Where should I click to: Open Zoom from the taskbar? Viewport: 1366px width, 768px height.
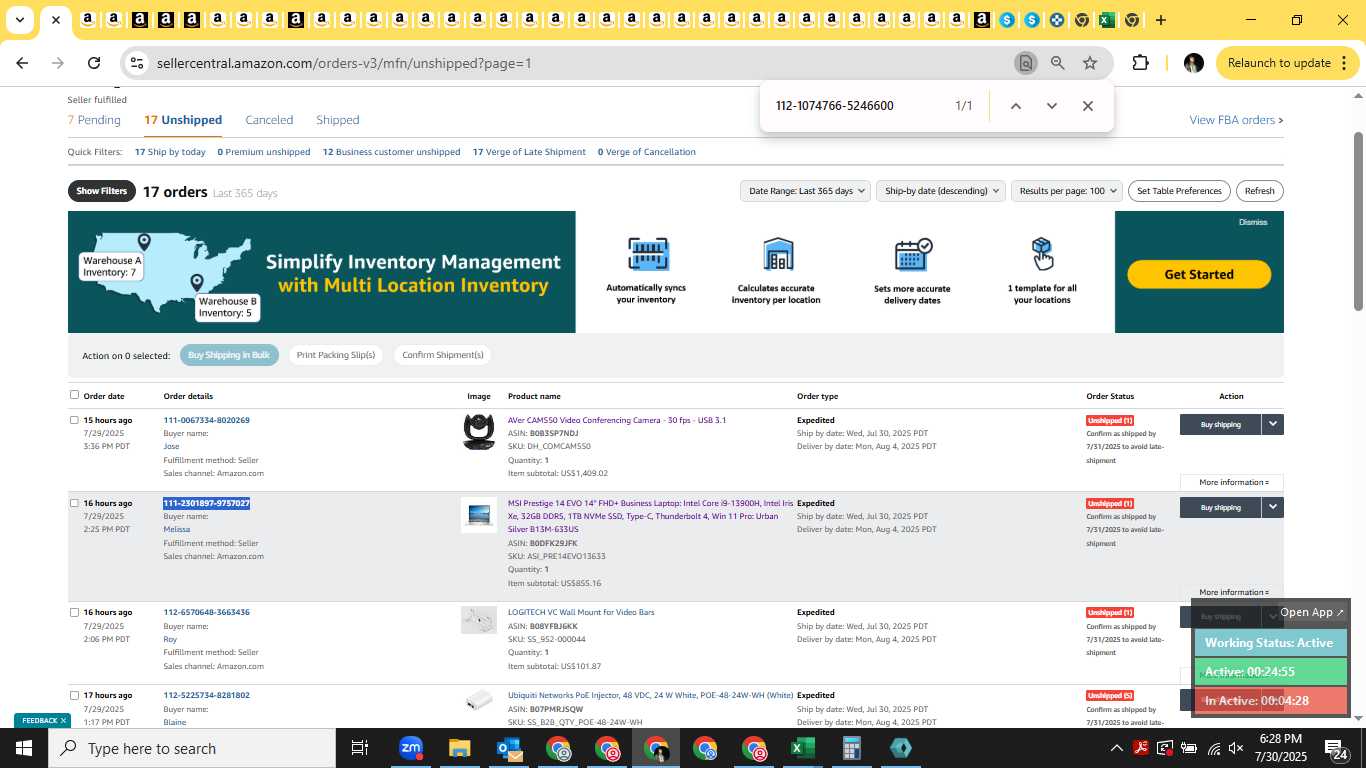click(x=410, y=748)
